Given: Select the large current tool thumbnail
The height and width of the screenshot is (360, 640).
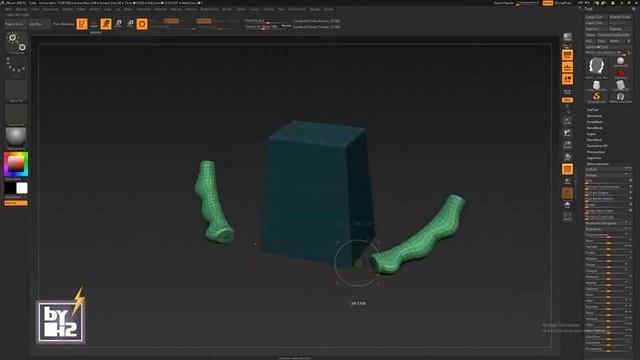Looking at the screenshot, I should [596, 67].
